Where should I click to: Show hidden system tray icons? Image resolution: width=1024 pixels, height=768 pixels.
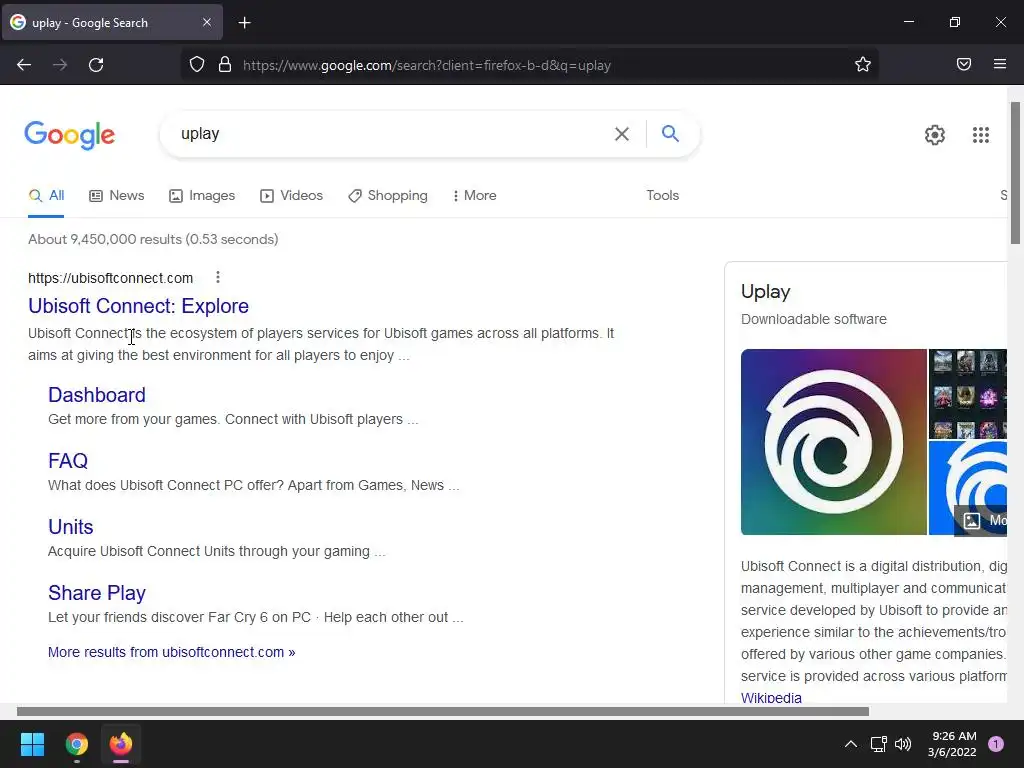pos(850,744)
